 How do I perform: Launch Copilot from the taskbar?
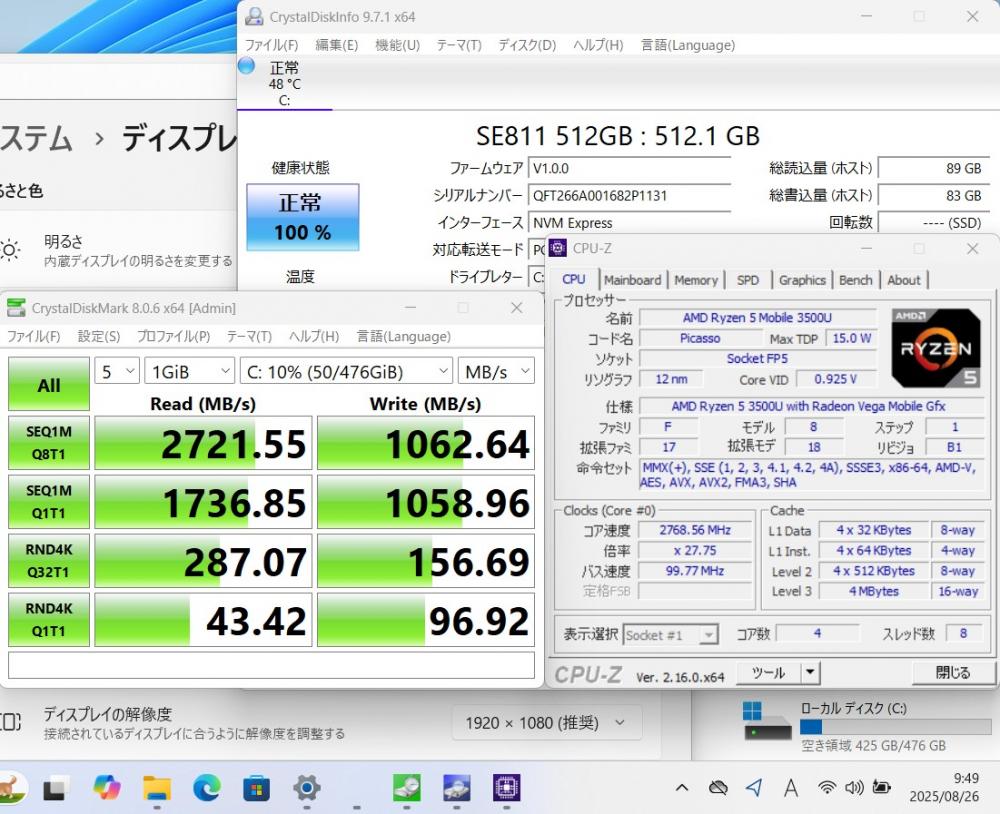point(107,788)
